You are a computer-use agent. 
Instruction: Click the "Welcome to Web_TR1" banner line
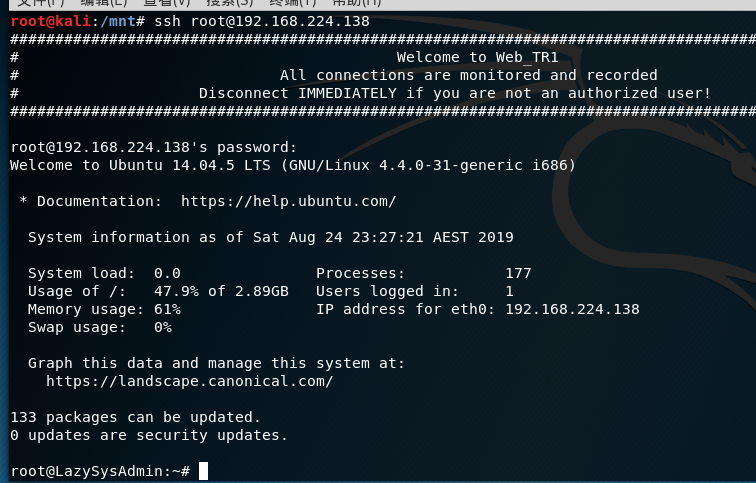pos(477,57)
